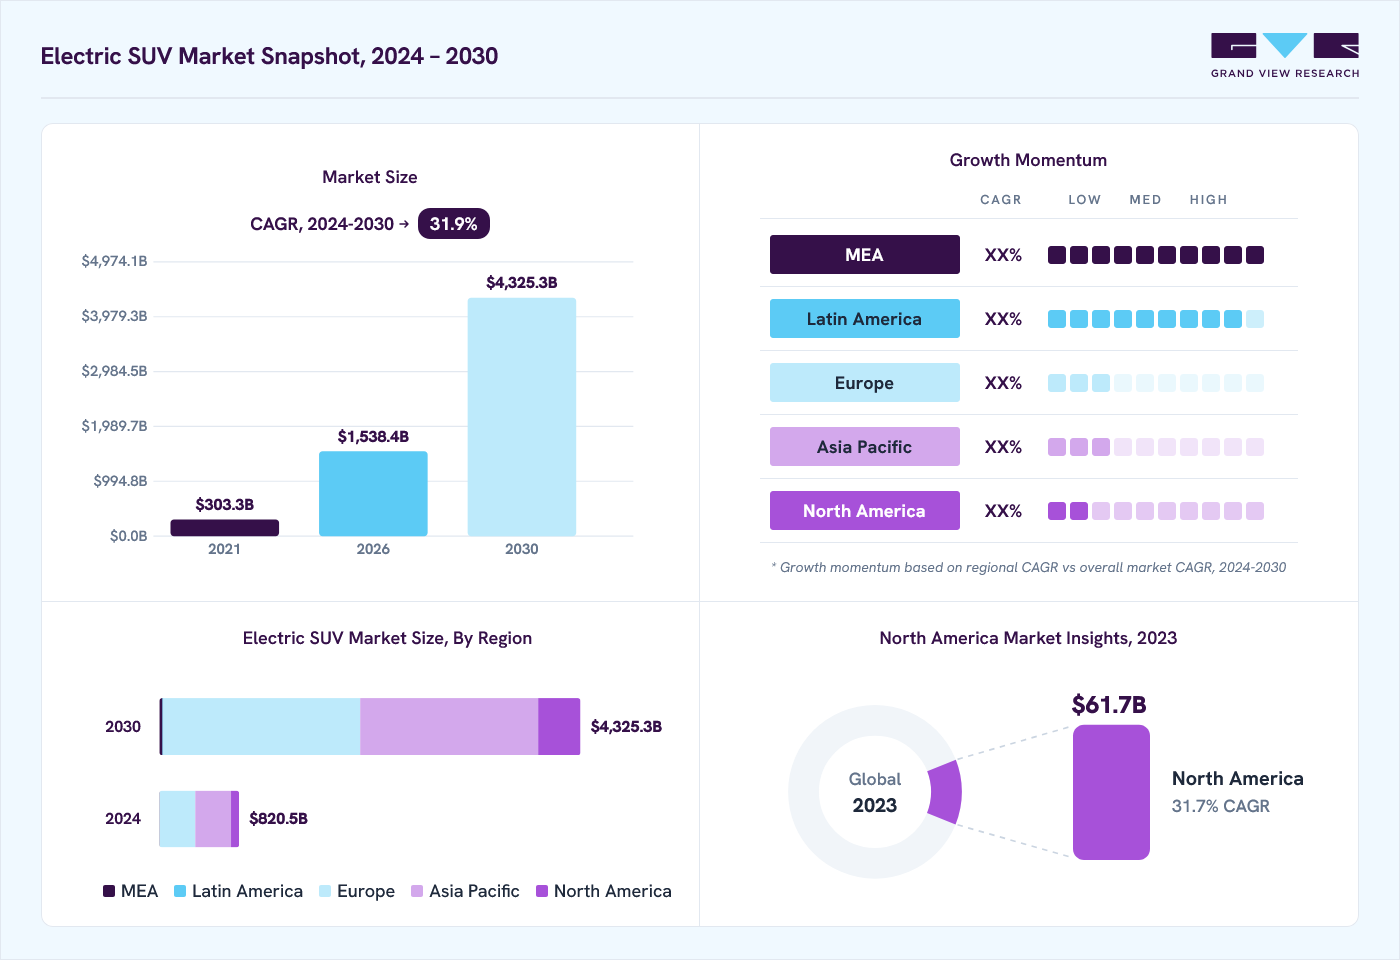
Task: Click the Europe legend color swatch
Action: (x=325, y=891)
